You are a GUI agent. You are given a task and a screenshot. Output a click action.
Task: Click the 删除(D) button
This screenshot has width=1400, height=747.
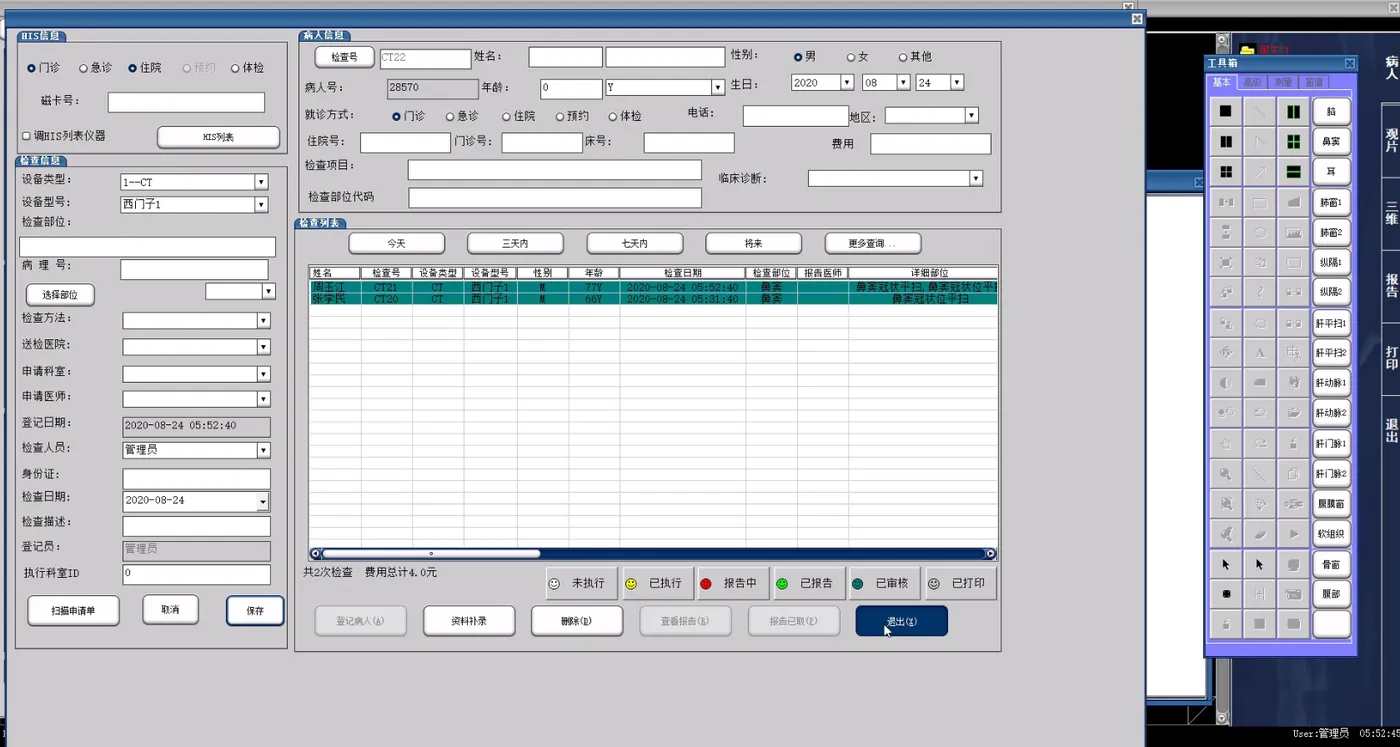pos(577,621)
